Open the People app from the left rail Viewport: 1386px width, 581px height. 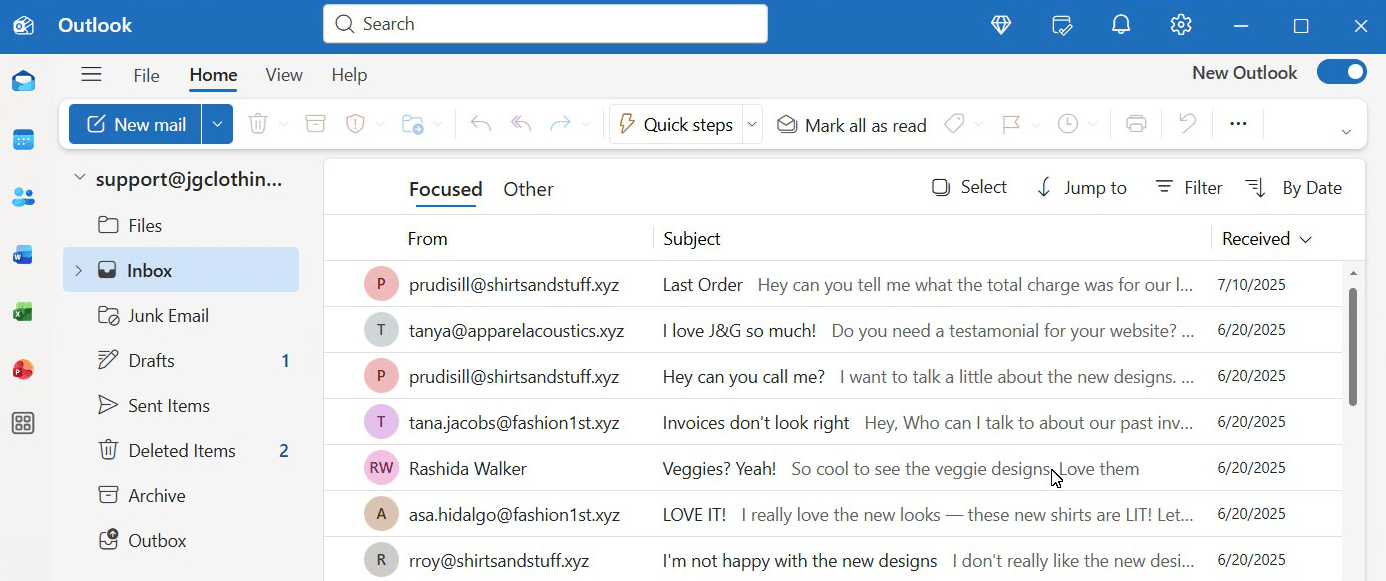(x=23, y=197)
